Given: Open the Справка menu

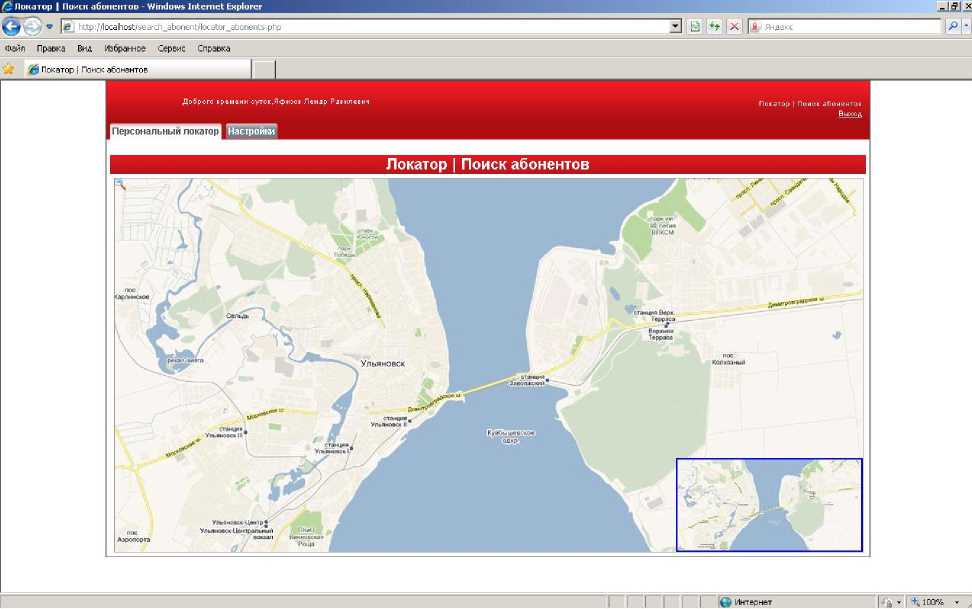Looking at the screenshot, I should coord(214,48).
